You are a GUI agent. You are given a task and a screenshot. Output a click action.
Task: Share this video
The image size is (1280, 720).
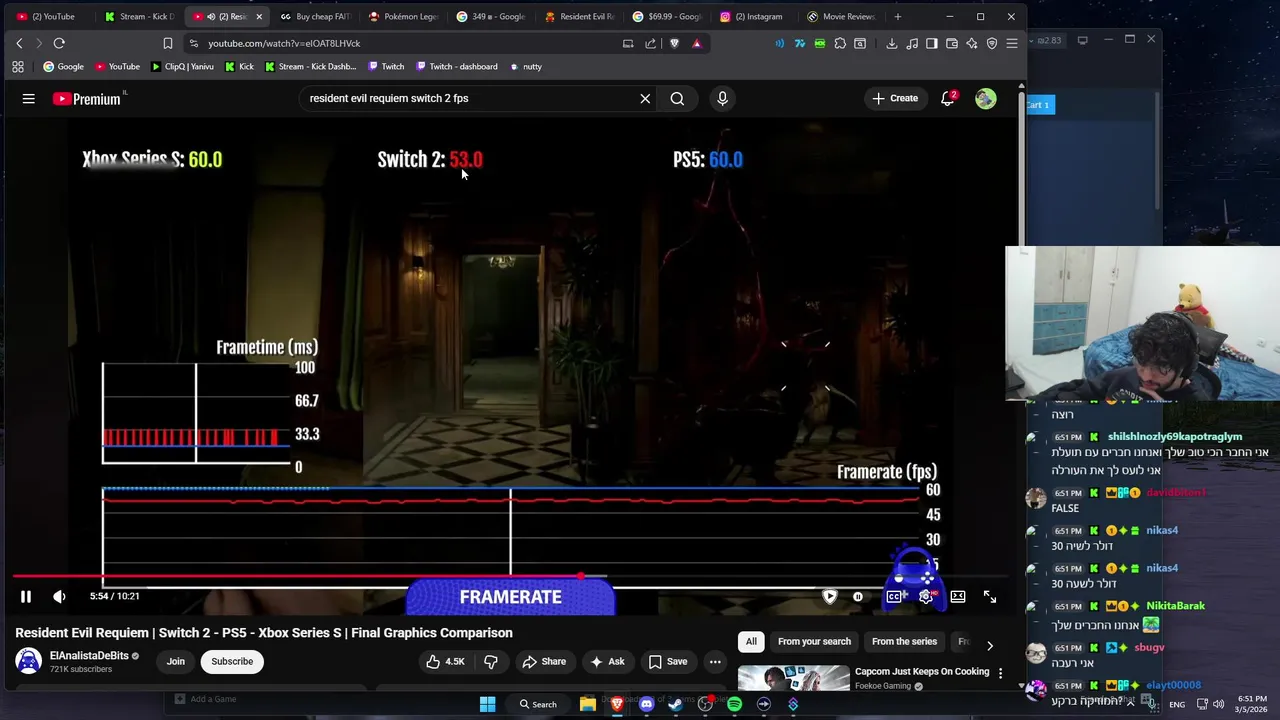click(x=544, y=661)
